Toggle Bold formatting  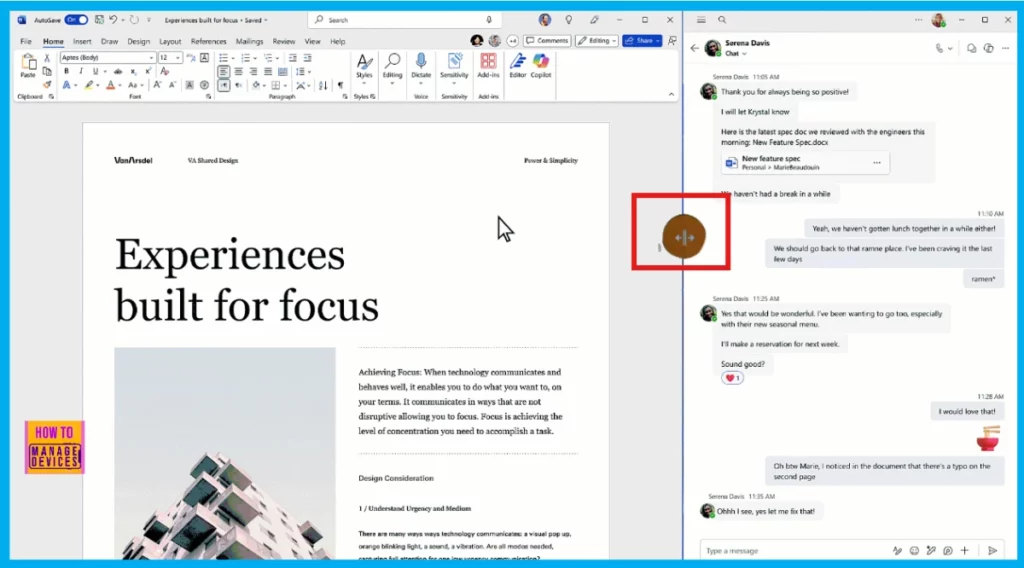click(x=66, y=71)
